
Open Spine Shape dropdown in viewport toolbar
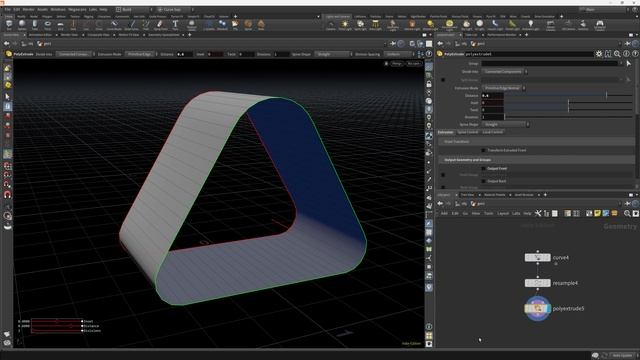point(333,54)
